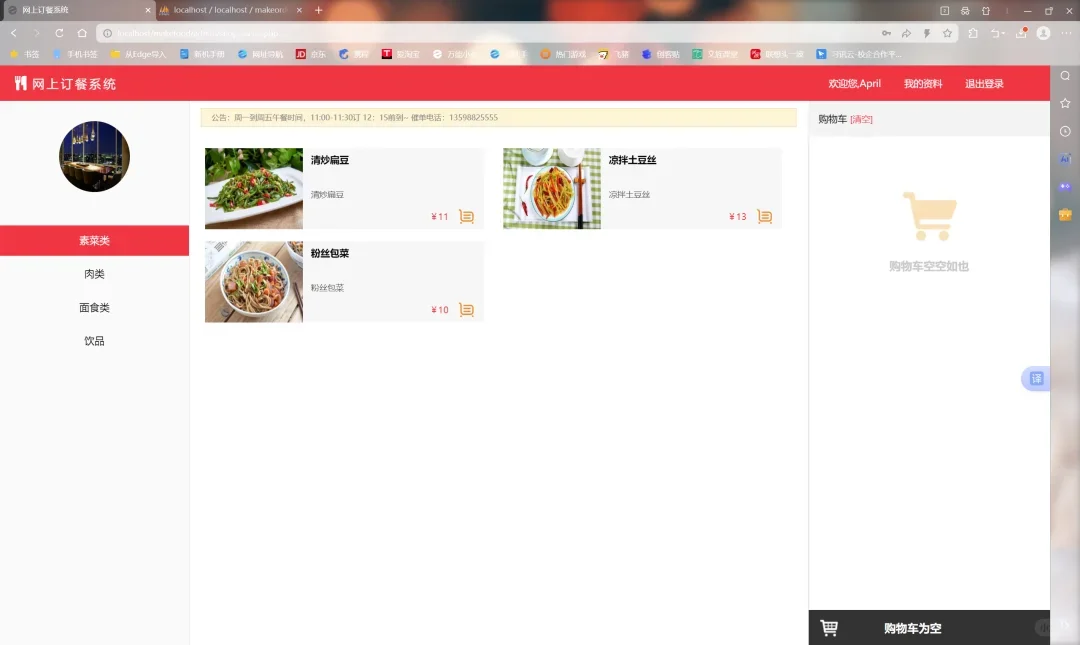
Task: Click the cart icon in the bottom 购物车为空 bar
Action: [x=830, y=628]
